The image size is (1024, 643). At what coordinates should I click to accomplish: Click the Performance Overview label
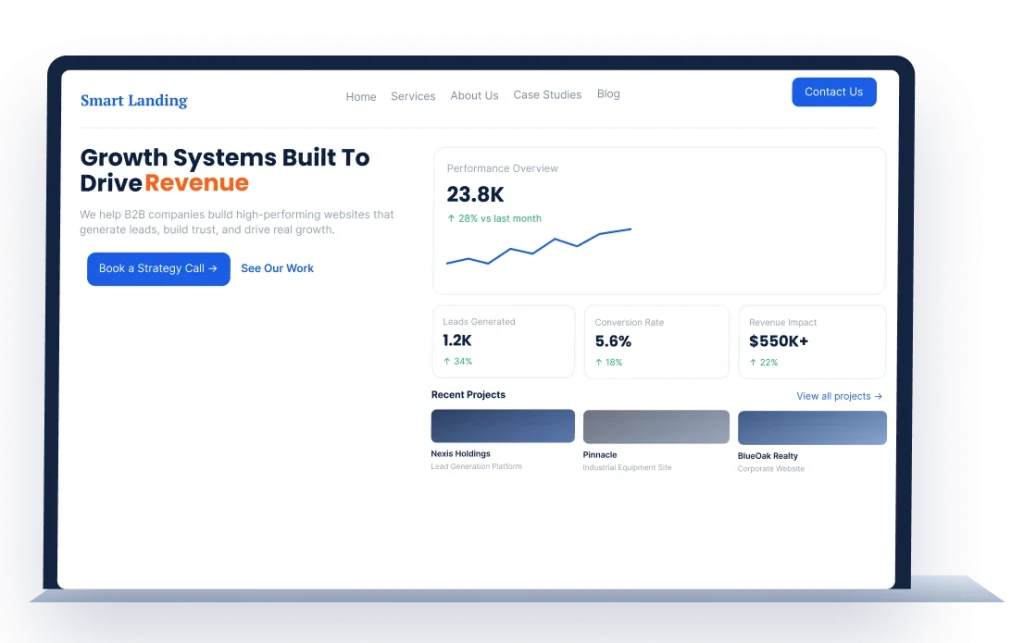(x=502, y=168)
